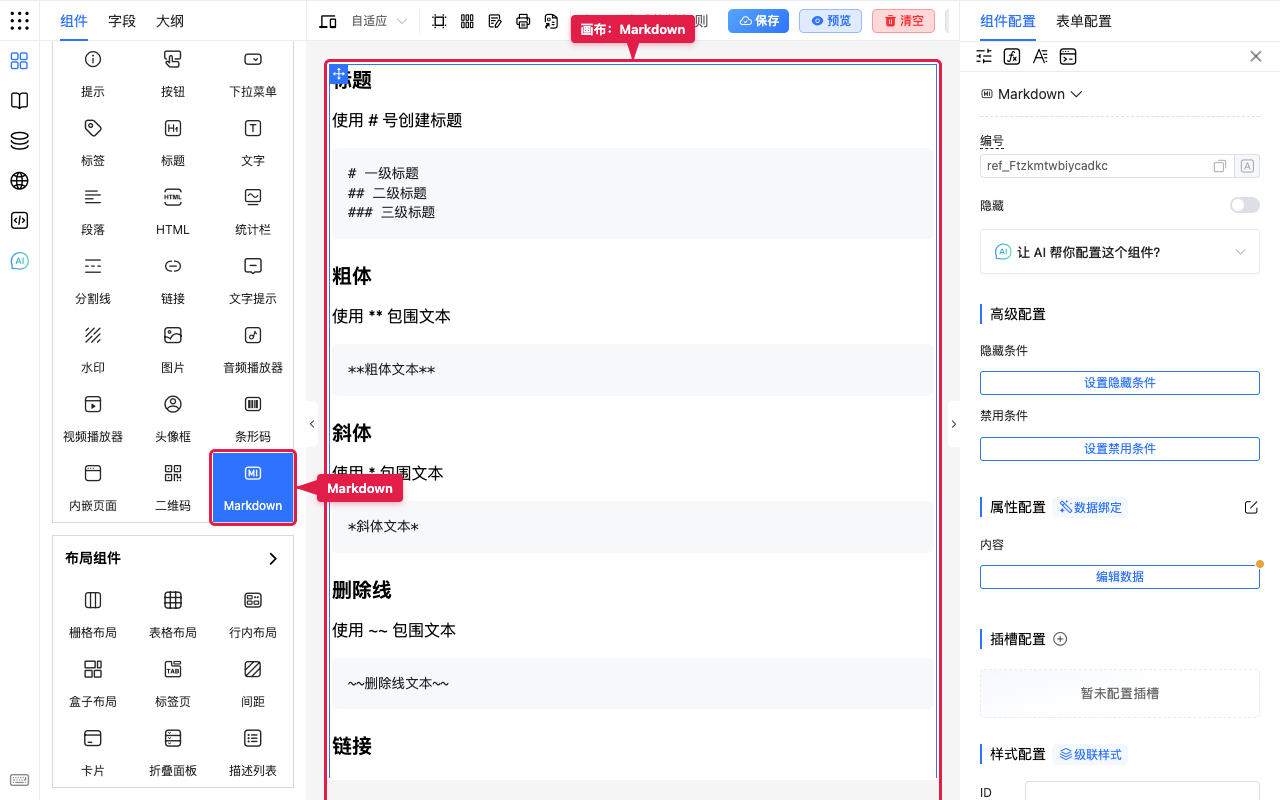Screen dimensions: 1280x800
Task: Switch to the 大纲 tab
Action: pyautogui.click(x=170, y=21)
